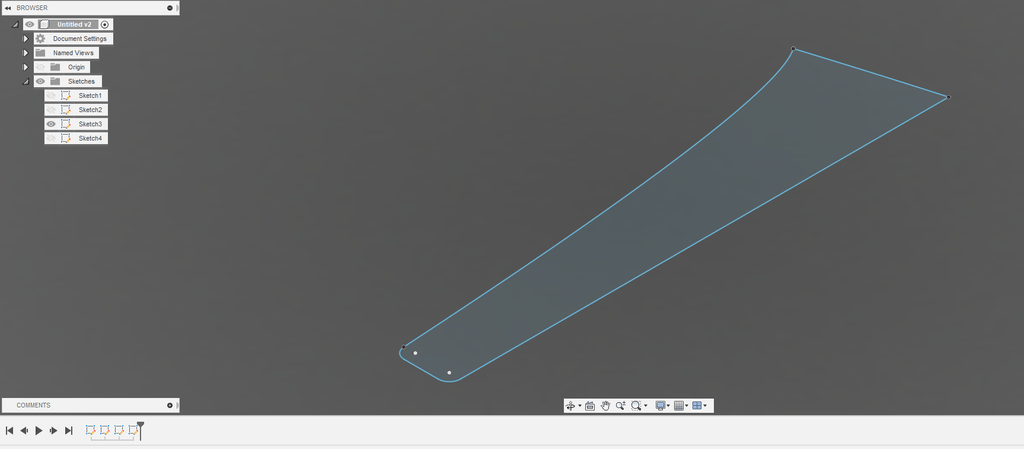Open Display Settings monitor icon
1024x449 pixels.
[x=660, y=406]
